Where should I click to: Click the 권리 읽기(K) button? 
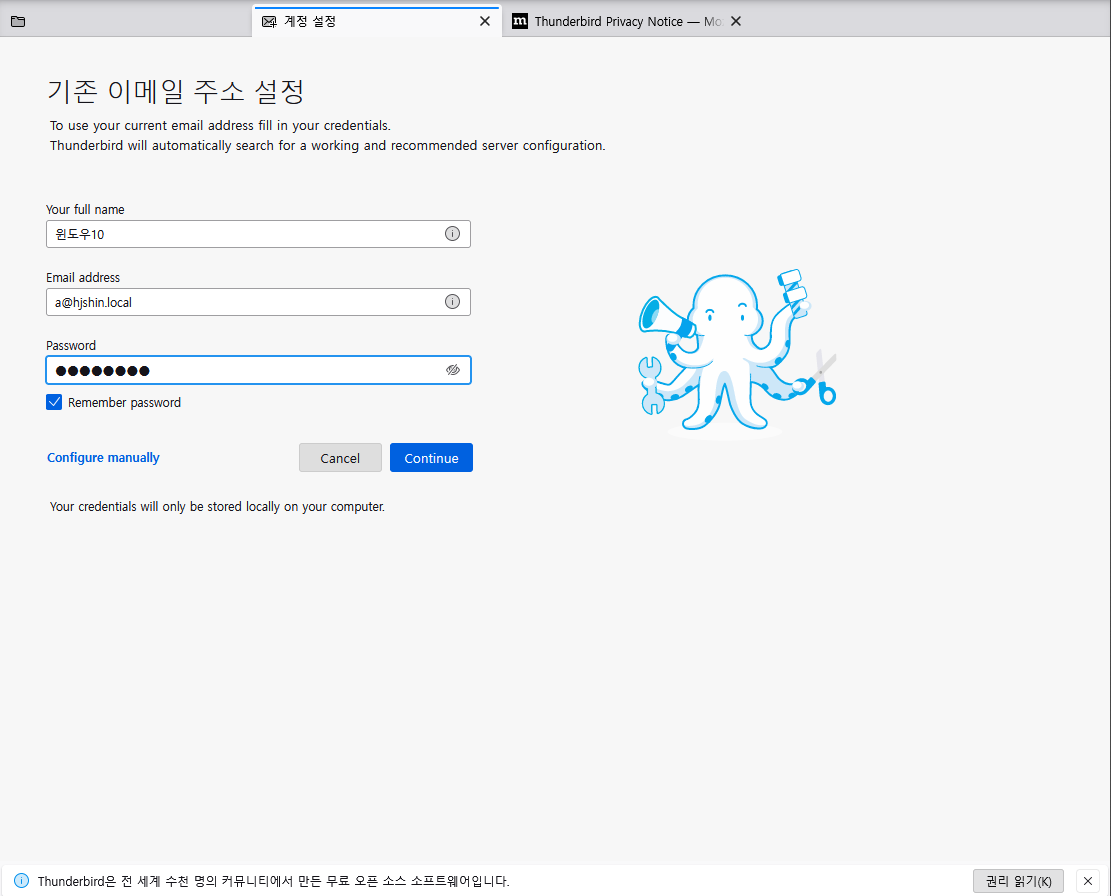1018,881
